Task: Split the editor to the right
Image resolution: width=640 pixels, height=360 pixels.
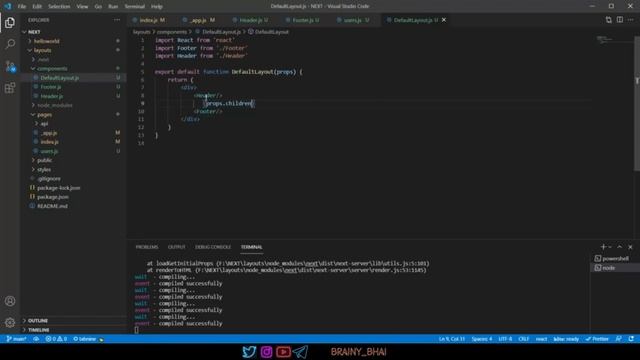Action: pos(620,20)
